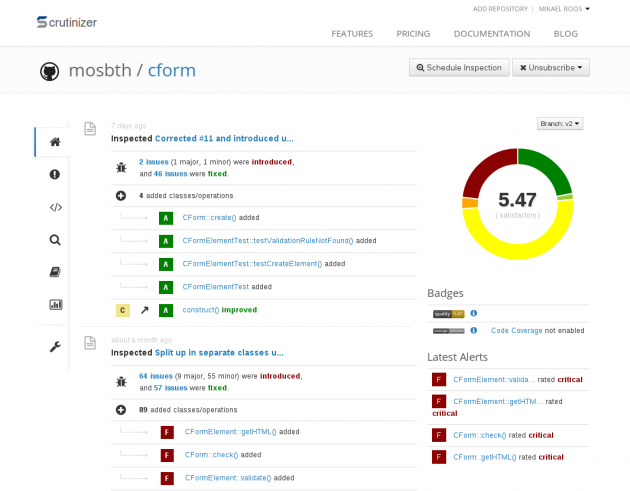The height and width of the screenshot is (491, 630).
Task: Open the home overview sidebar icon
Action: tap(55, 142)
